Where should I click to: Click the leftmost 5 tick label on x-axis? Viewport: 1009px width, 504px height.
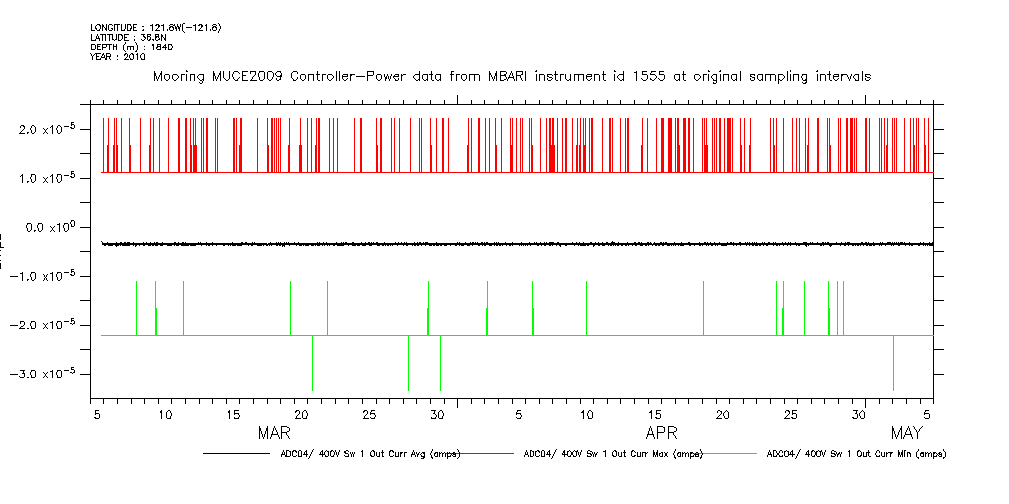coord(95,413)
